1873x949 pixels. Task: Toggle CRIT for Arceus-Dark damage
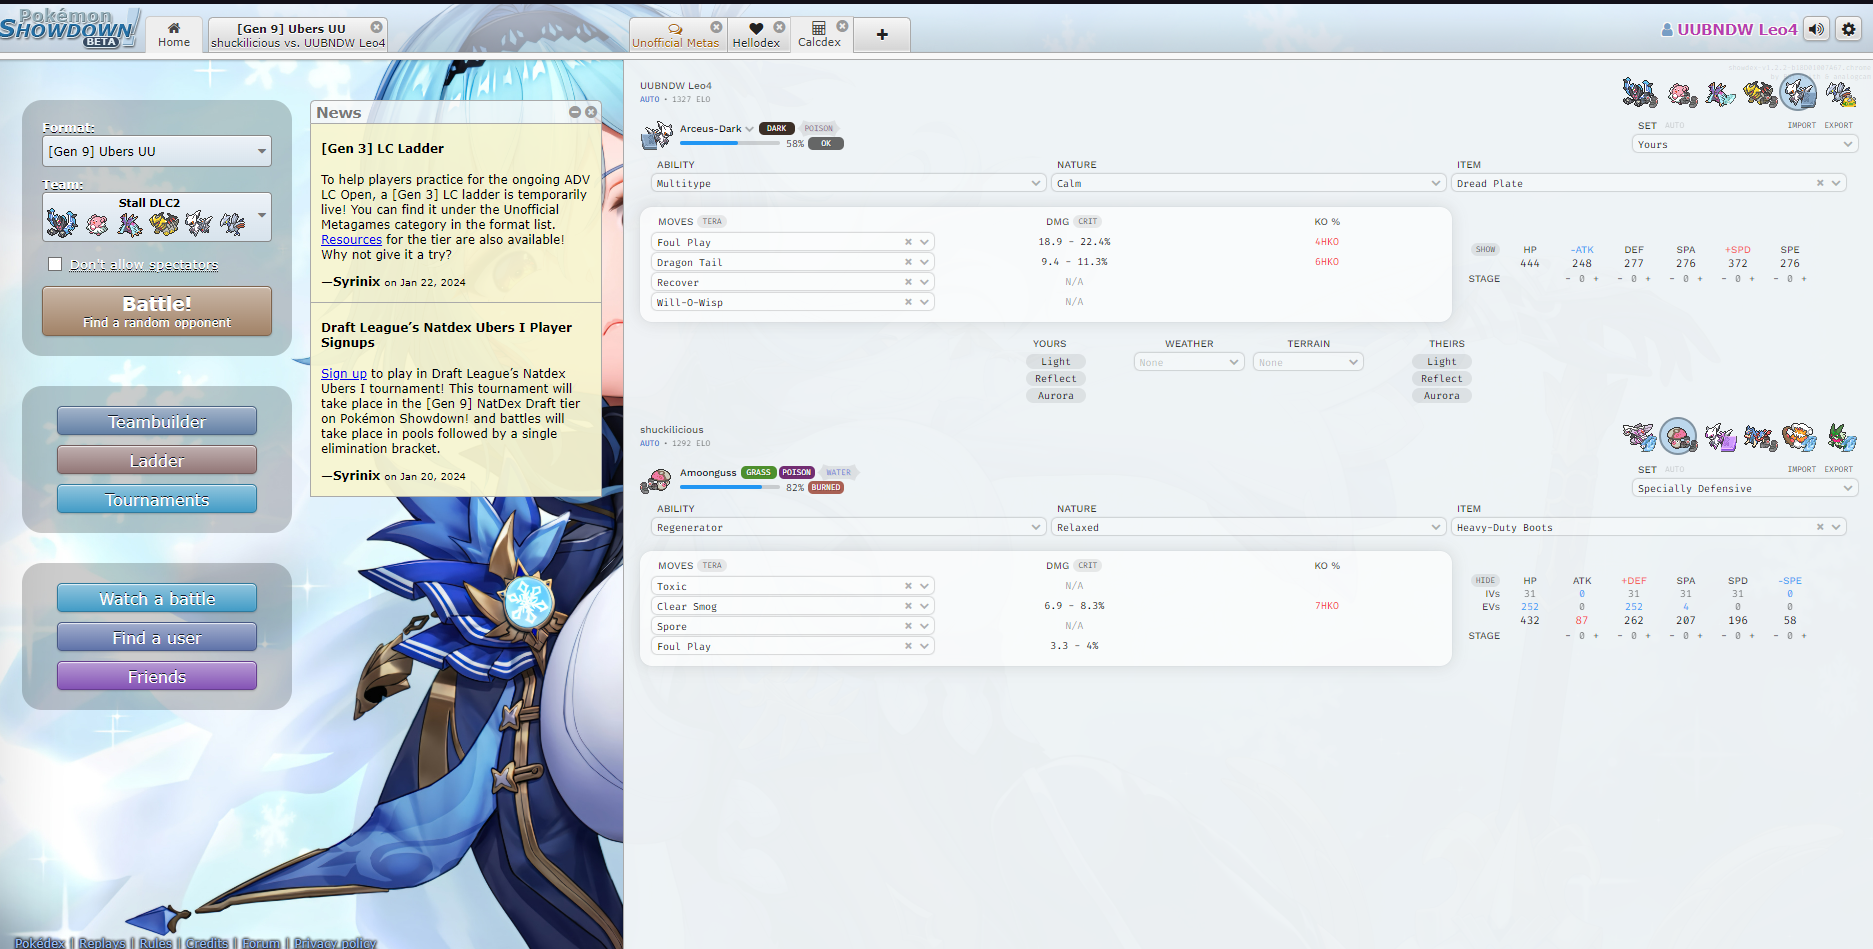click(1088, 221)
